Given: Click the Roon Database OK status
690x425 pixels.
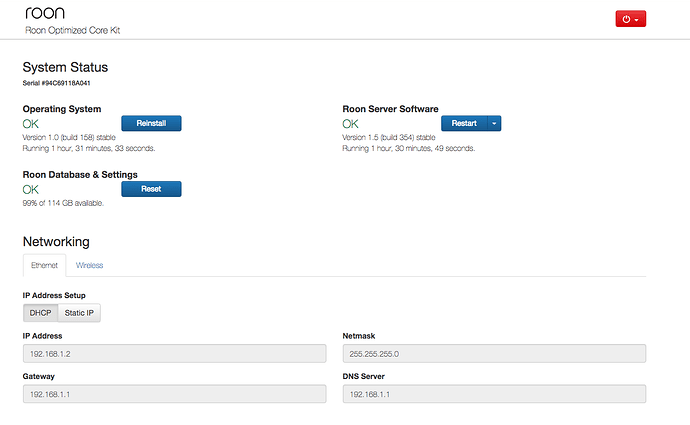Looking at the screenshot, I should (31, 190).
